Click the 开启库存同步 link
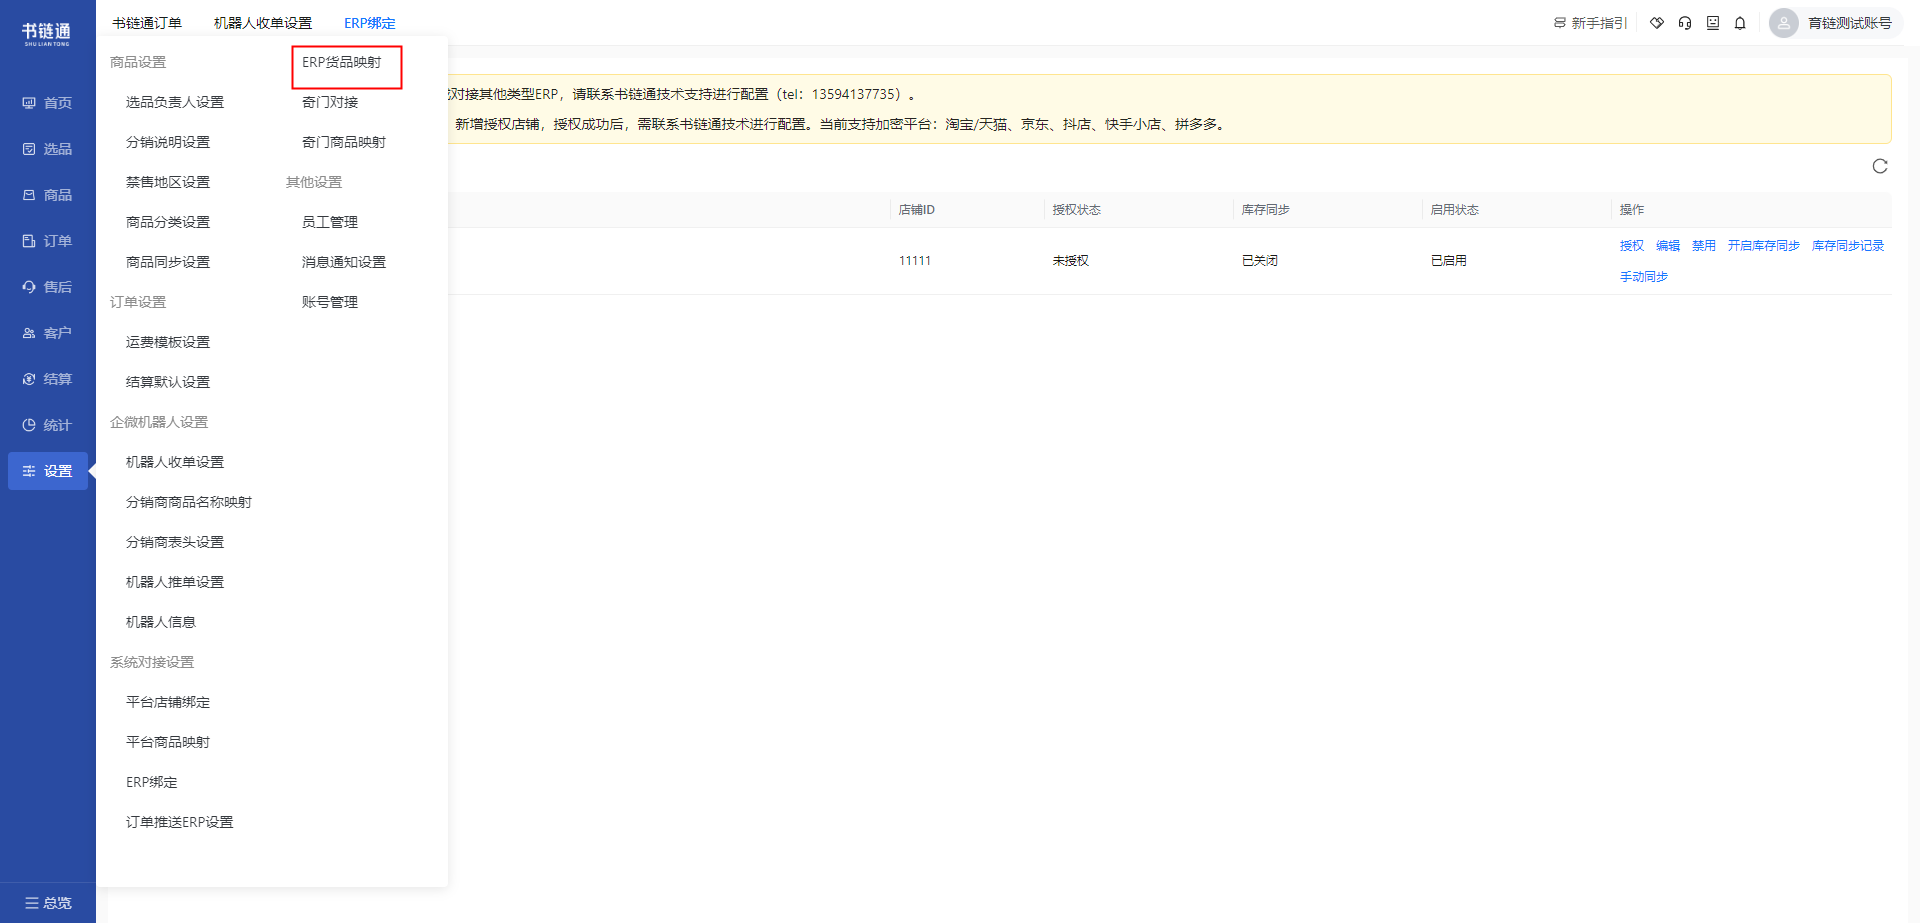This screenshot has width=1920, height=923. (x=1764, y=246)
